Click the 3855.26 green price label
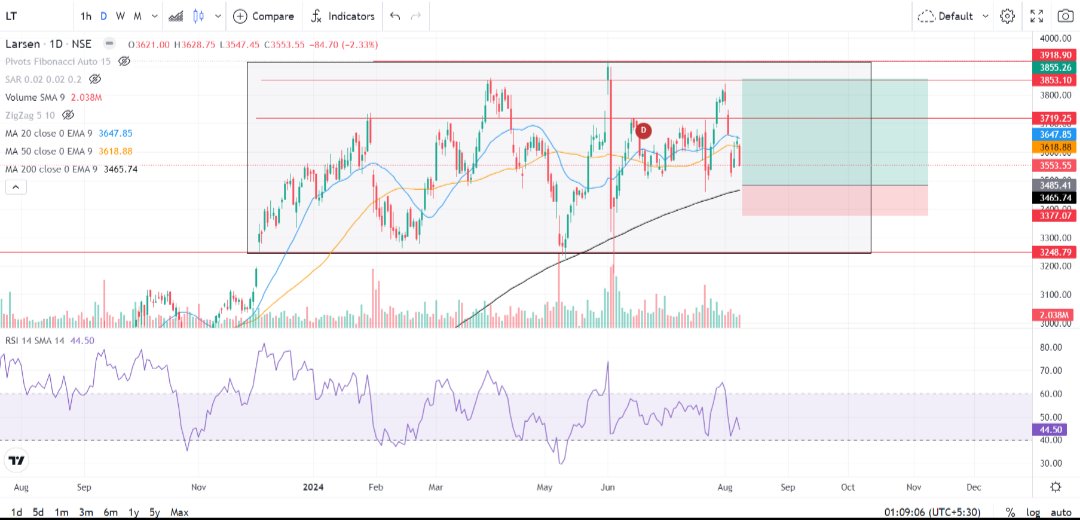 (x=1054, y=67)
